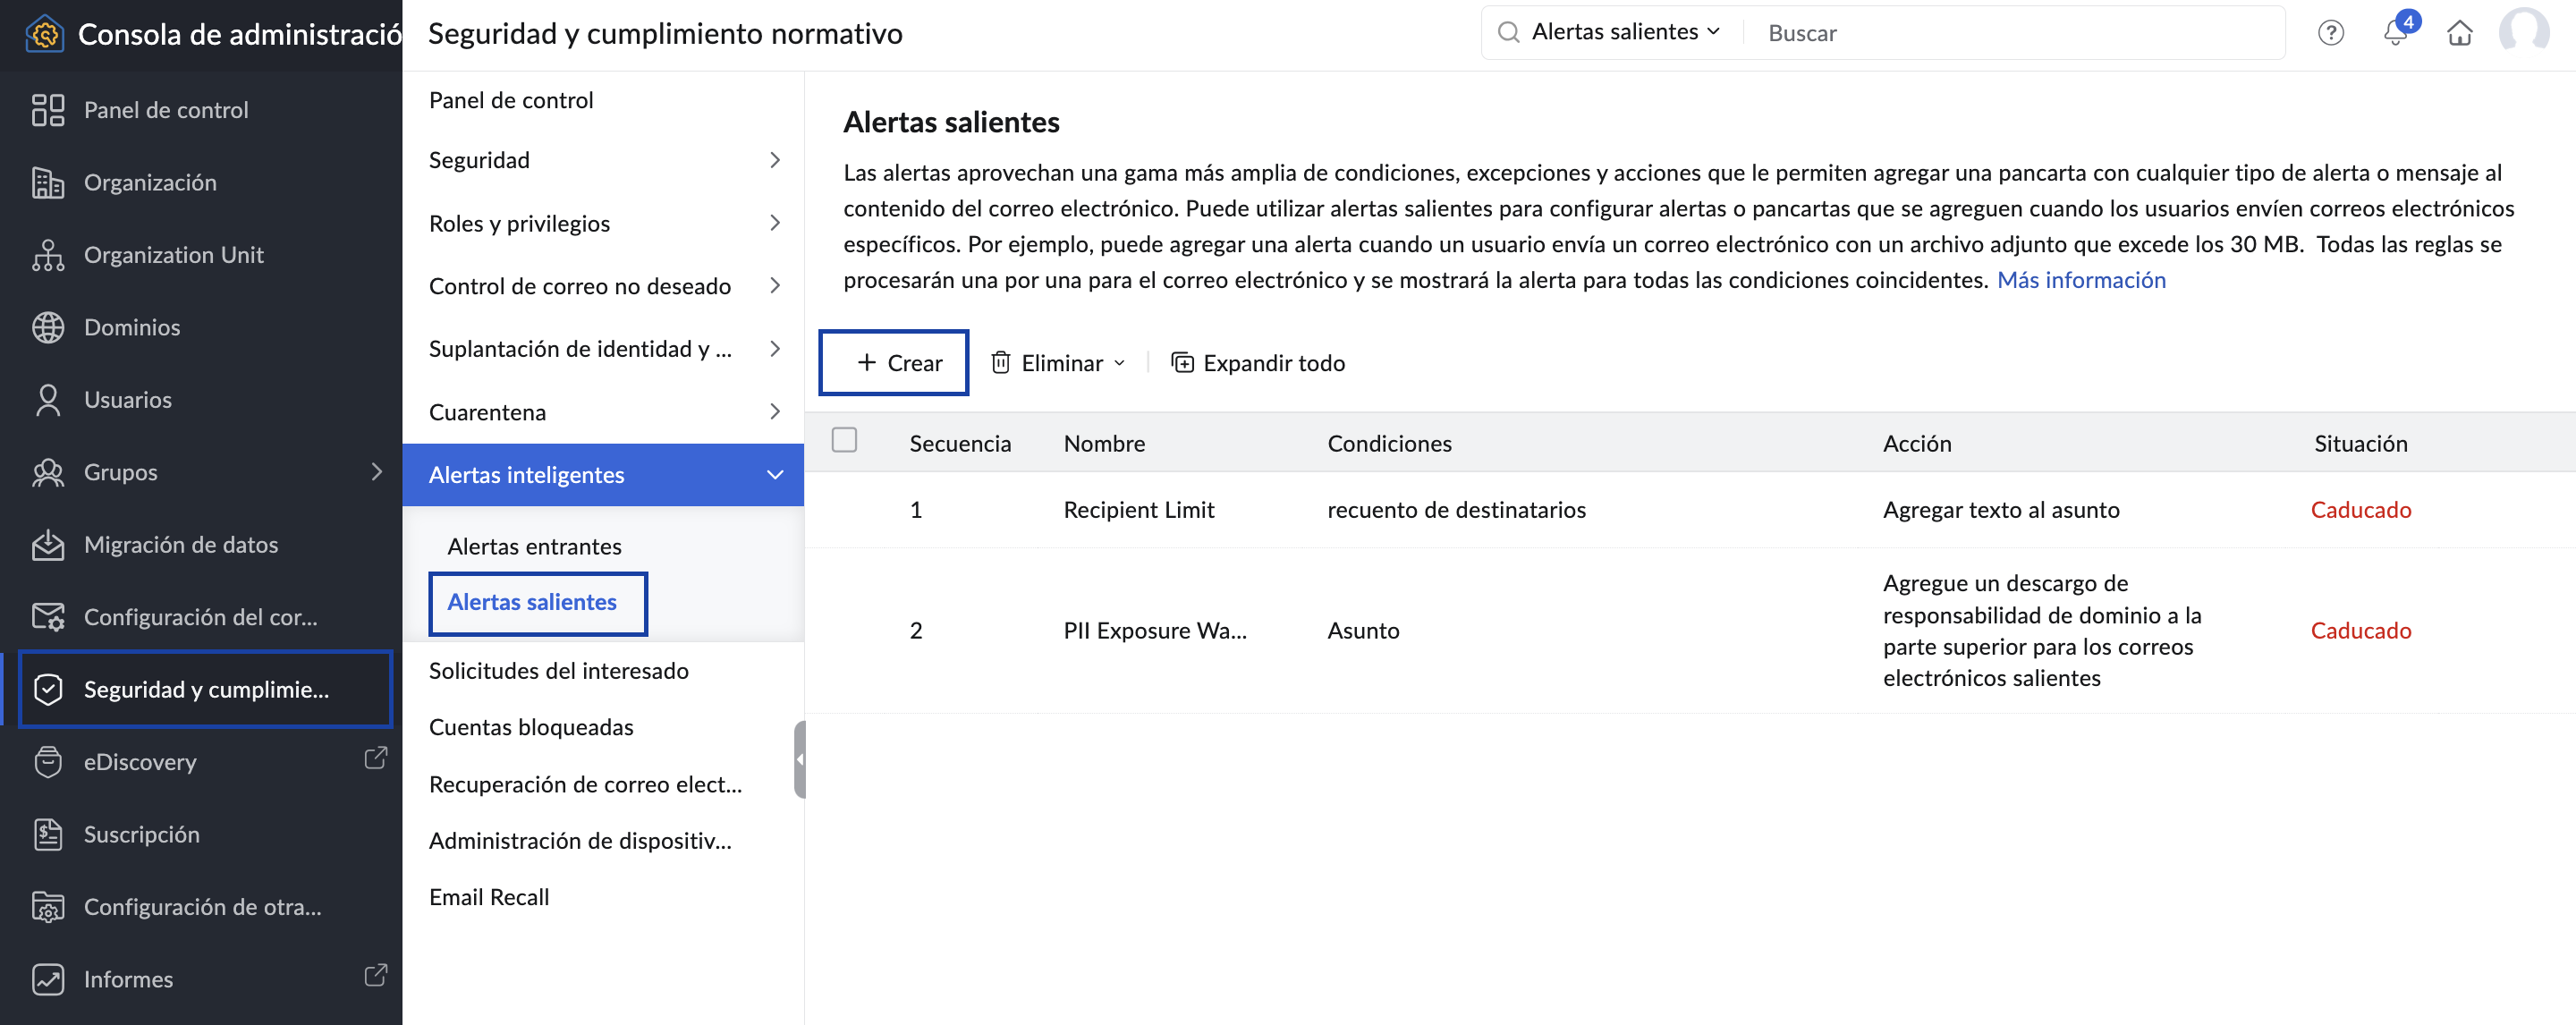Click the Organization Unit hierarchy icon
This screenshot has width=2576, height=1025.
pos(47,255)
